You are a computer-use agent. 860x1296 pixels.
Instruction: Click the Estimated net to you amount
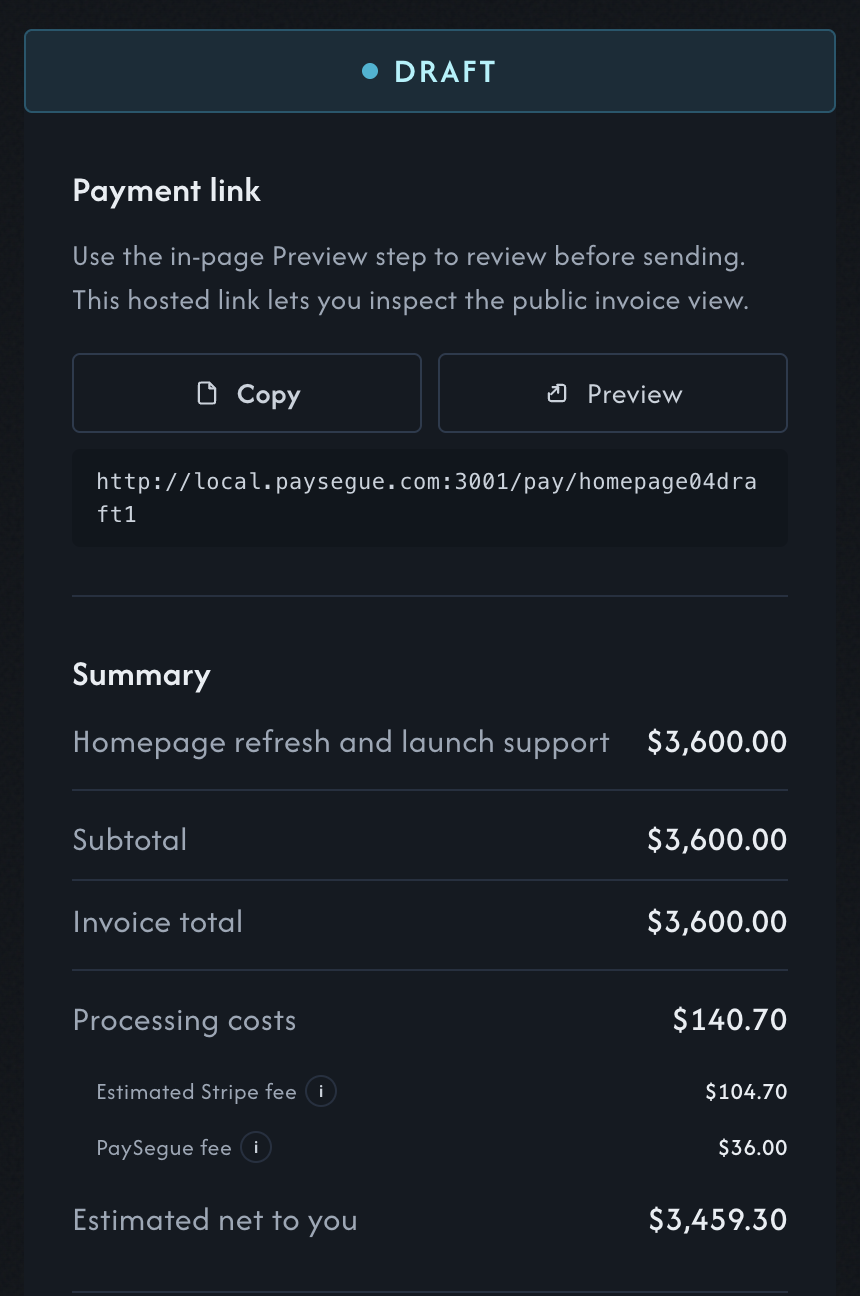[x=716, y=1220]
